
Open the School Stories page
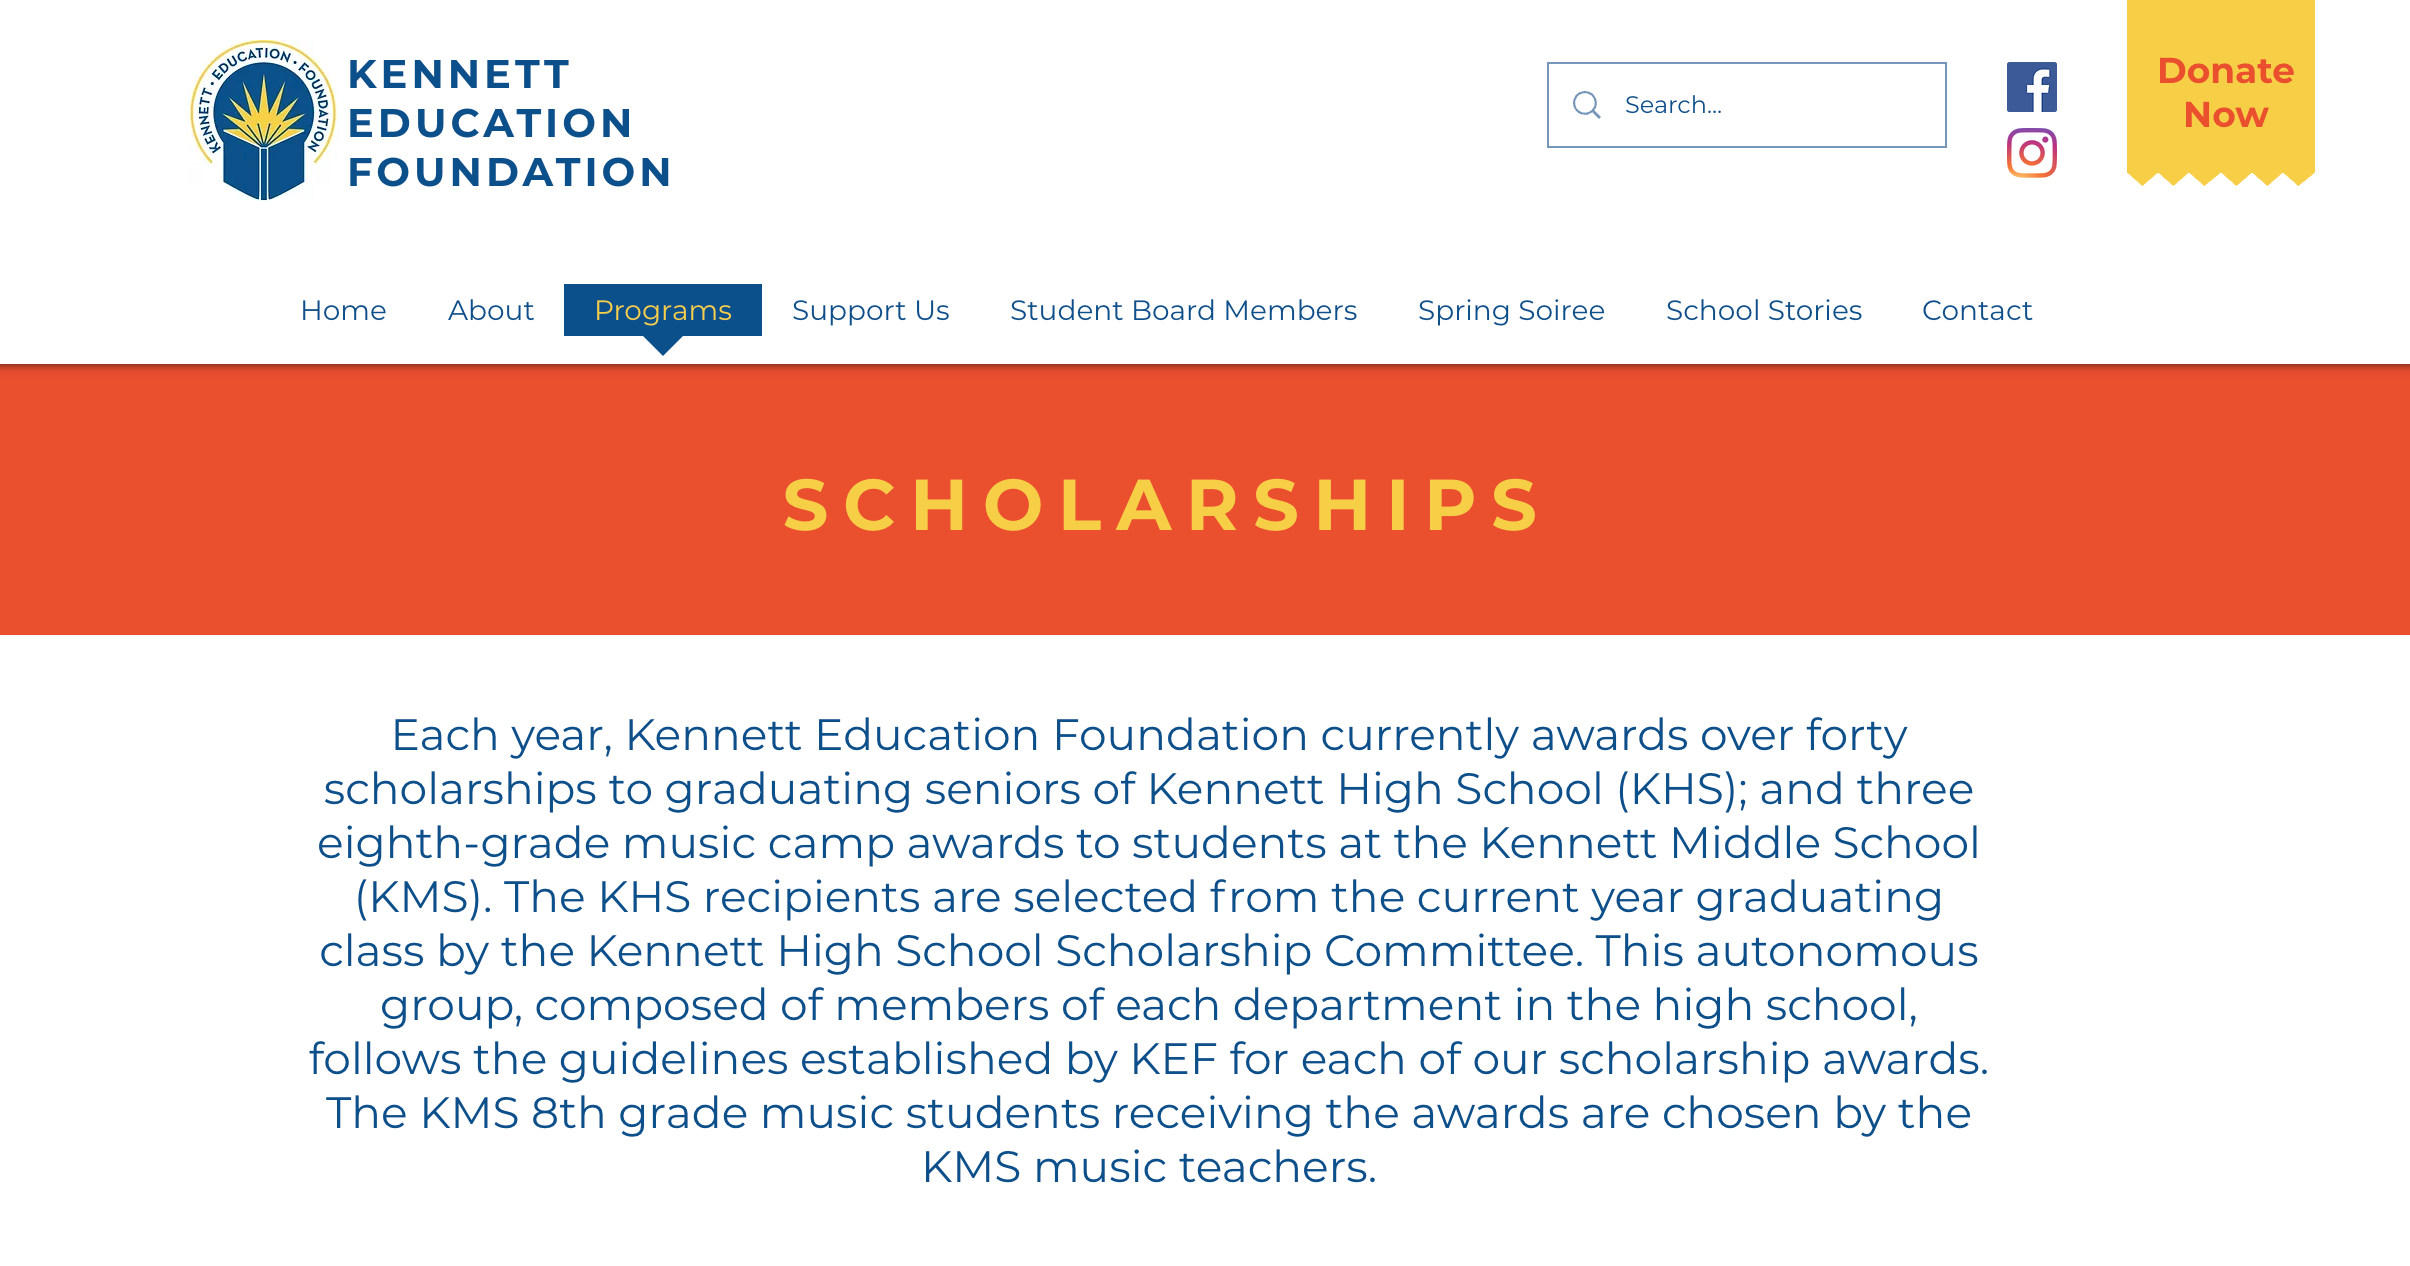(1764, 310)
